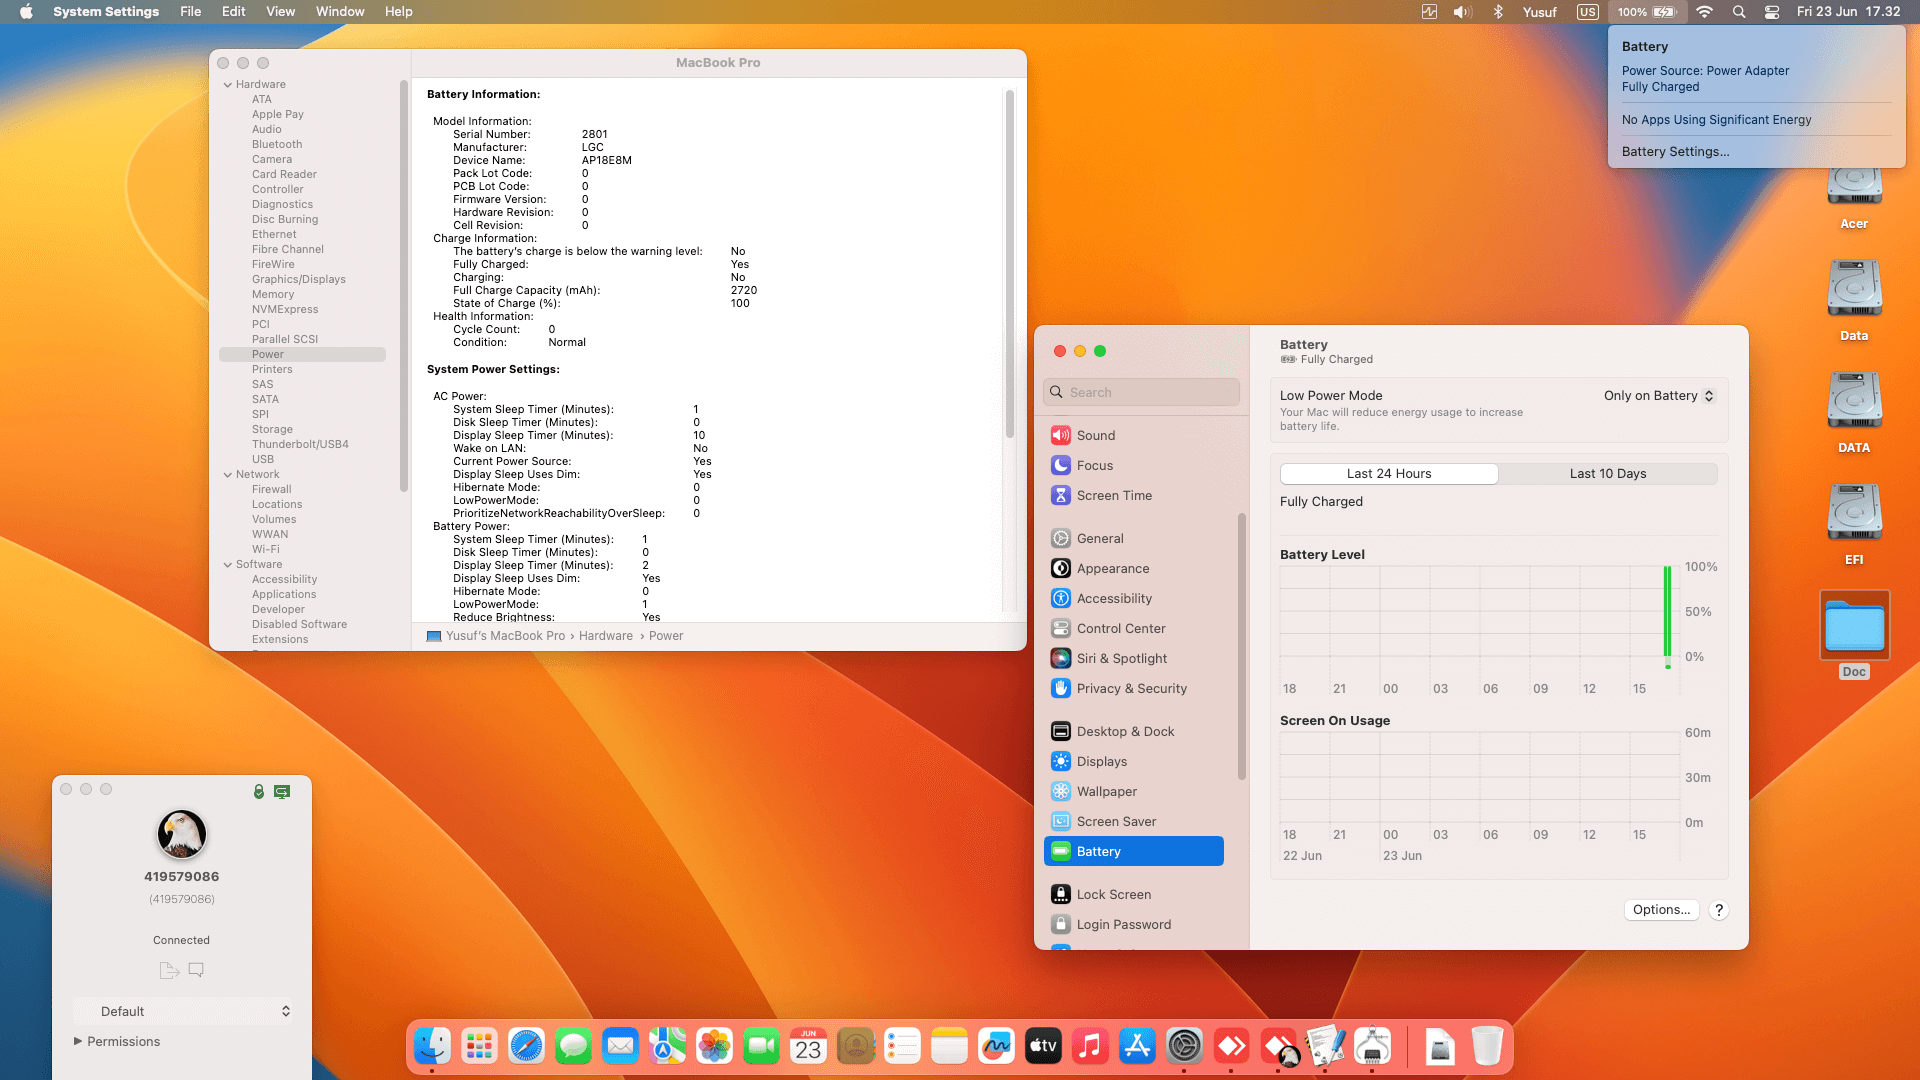
Task: Open Screen Saver icon in settings sidebar
Action: 1061,821
